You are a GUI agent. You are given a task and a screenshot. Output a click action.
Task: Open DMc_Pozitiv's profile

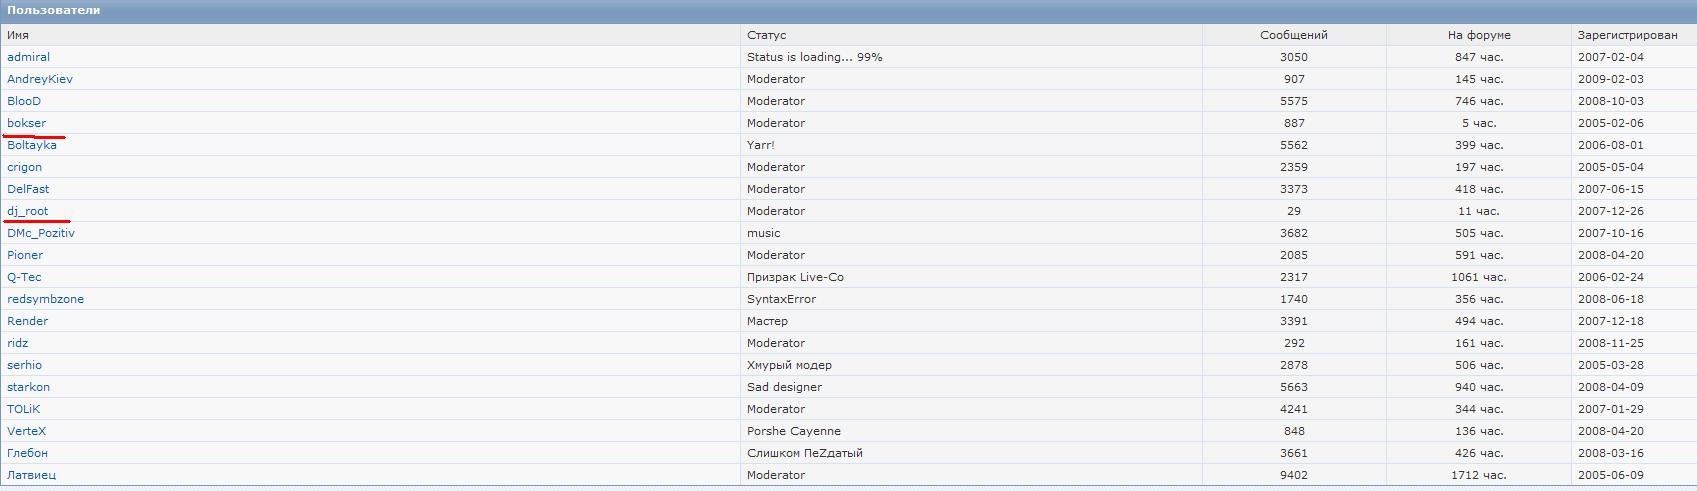pyautogui.click(x=41, y=233)
